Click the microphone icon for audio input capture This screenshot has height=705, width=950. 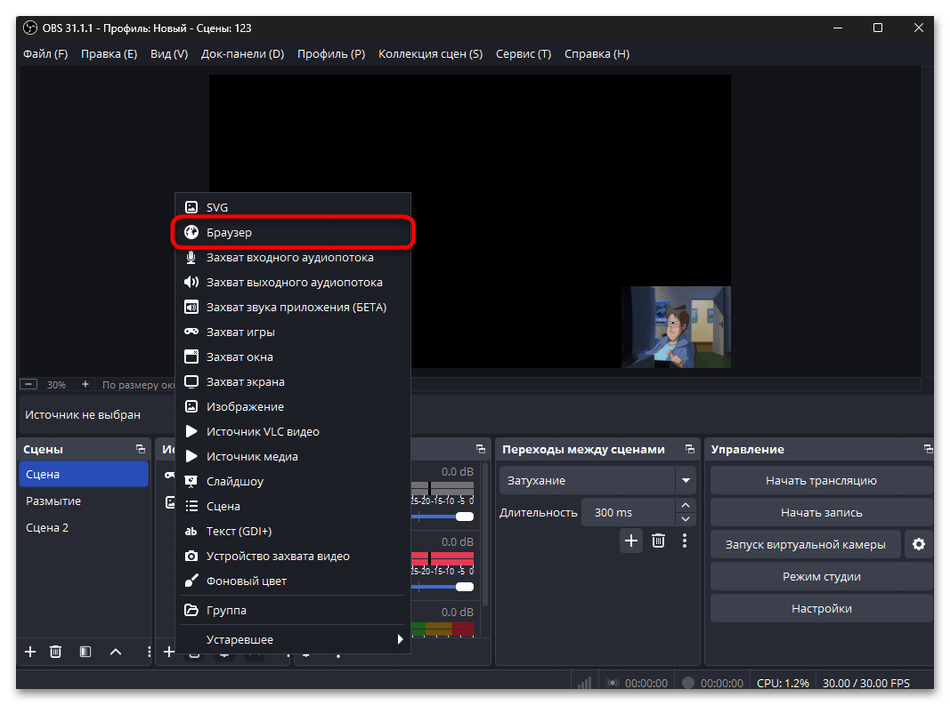click(x=191, y=257)
